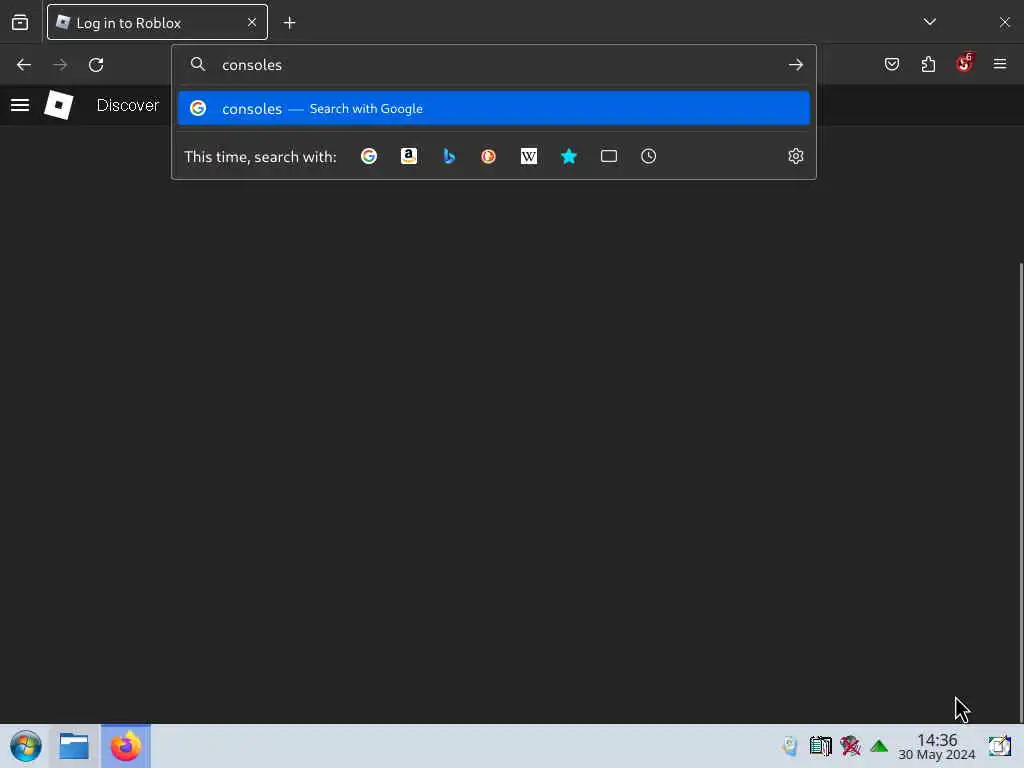Image resolution: width=1024 pixels, height=768 pixels.
Task: Open the Start menu
Action: pyautogui.click(x=25, y=746)
